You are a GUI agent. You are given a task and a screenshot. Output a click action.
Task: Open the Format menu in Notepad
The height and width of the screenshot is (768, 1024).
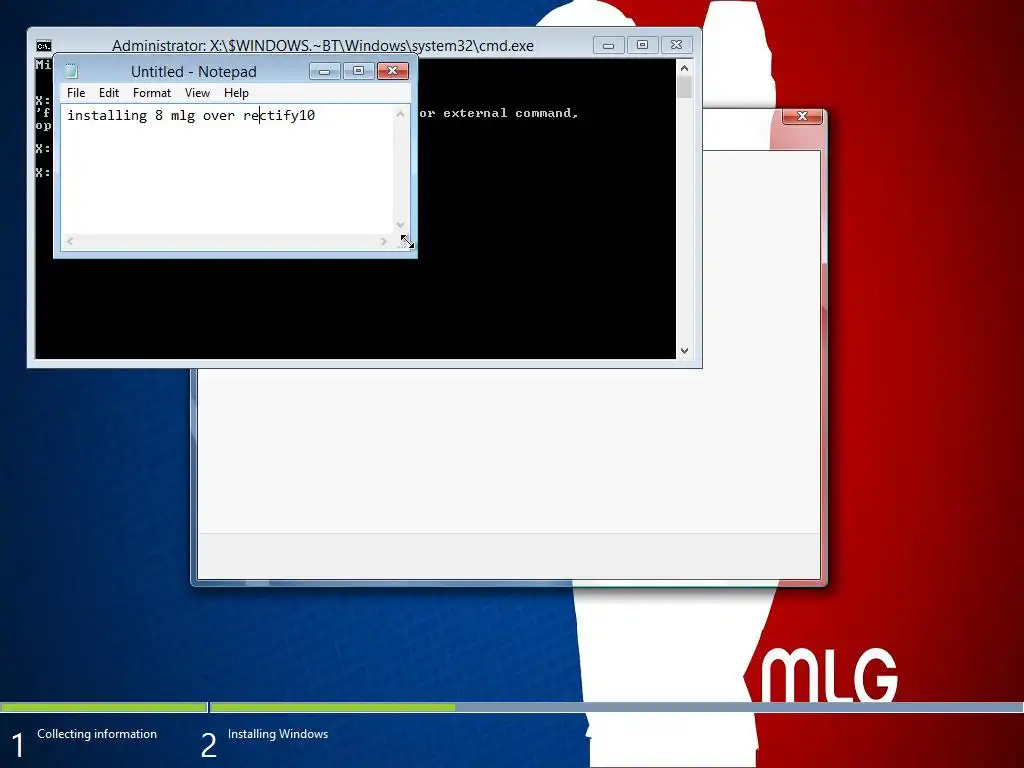(152, 93)
